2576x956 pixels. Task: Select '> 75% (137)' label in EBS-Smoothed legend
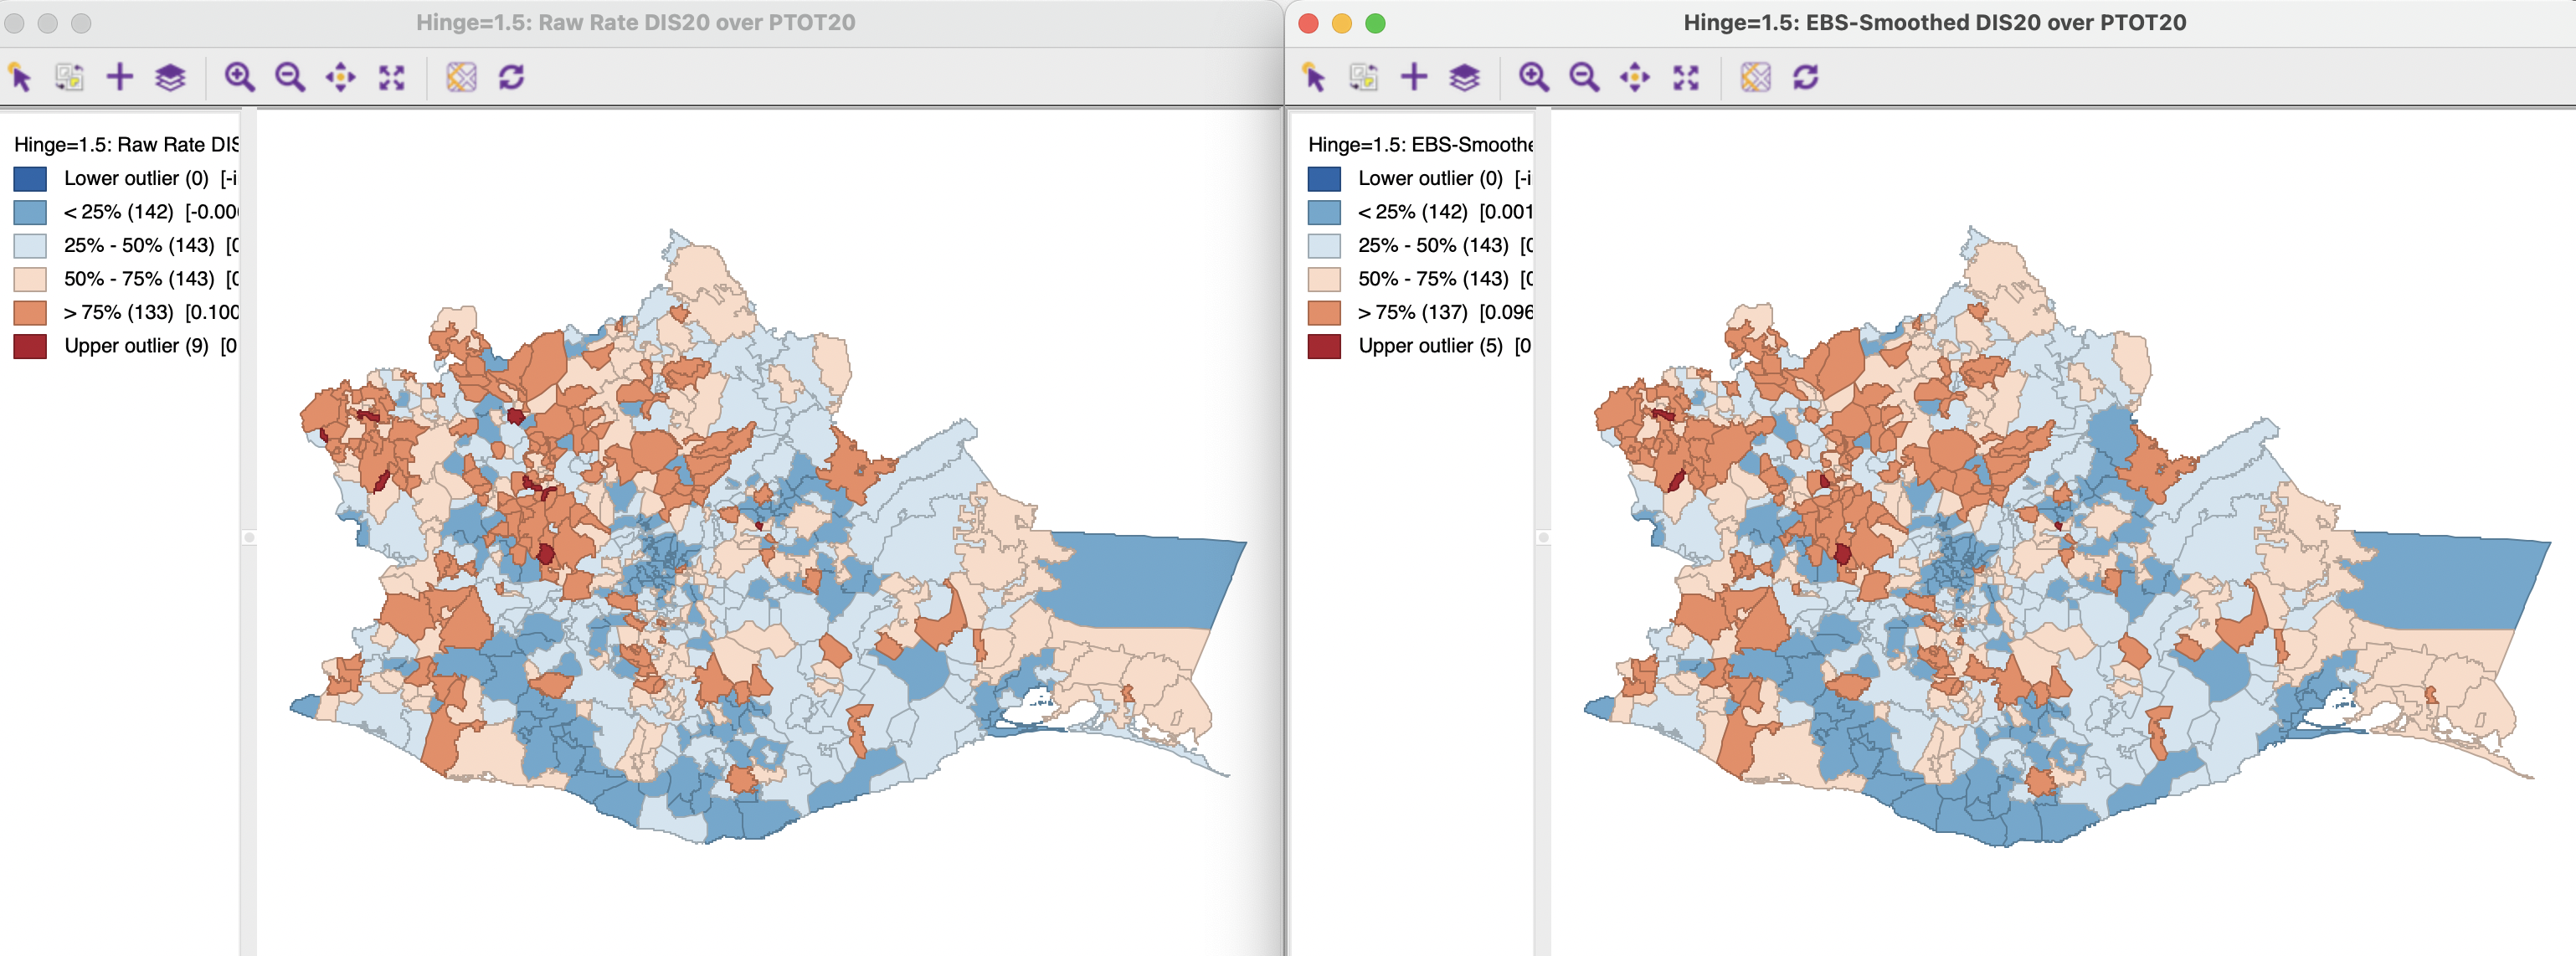[x=1412, y=312]
